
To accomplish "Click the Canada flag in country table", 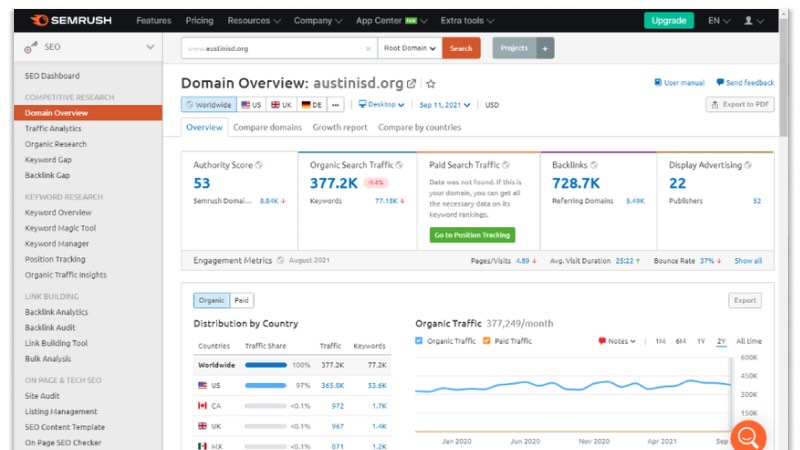I will pyautogui.click(x=203, y=406).
